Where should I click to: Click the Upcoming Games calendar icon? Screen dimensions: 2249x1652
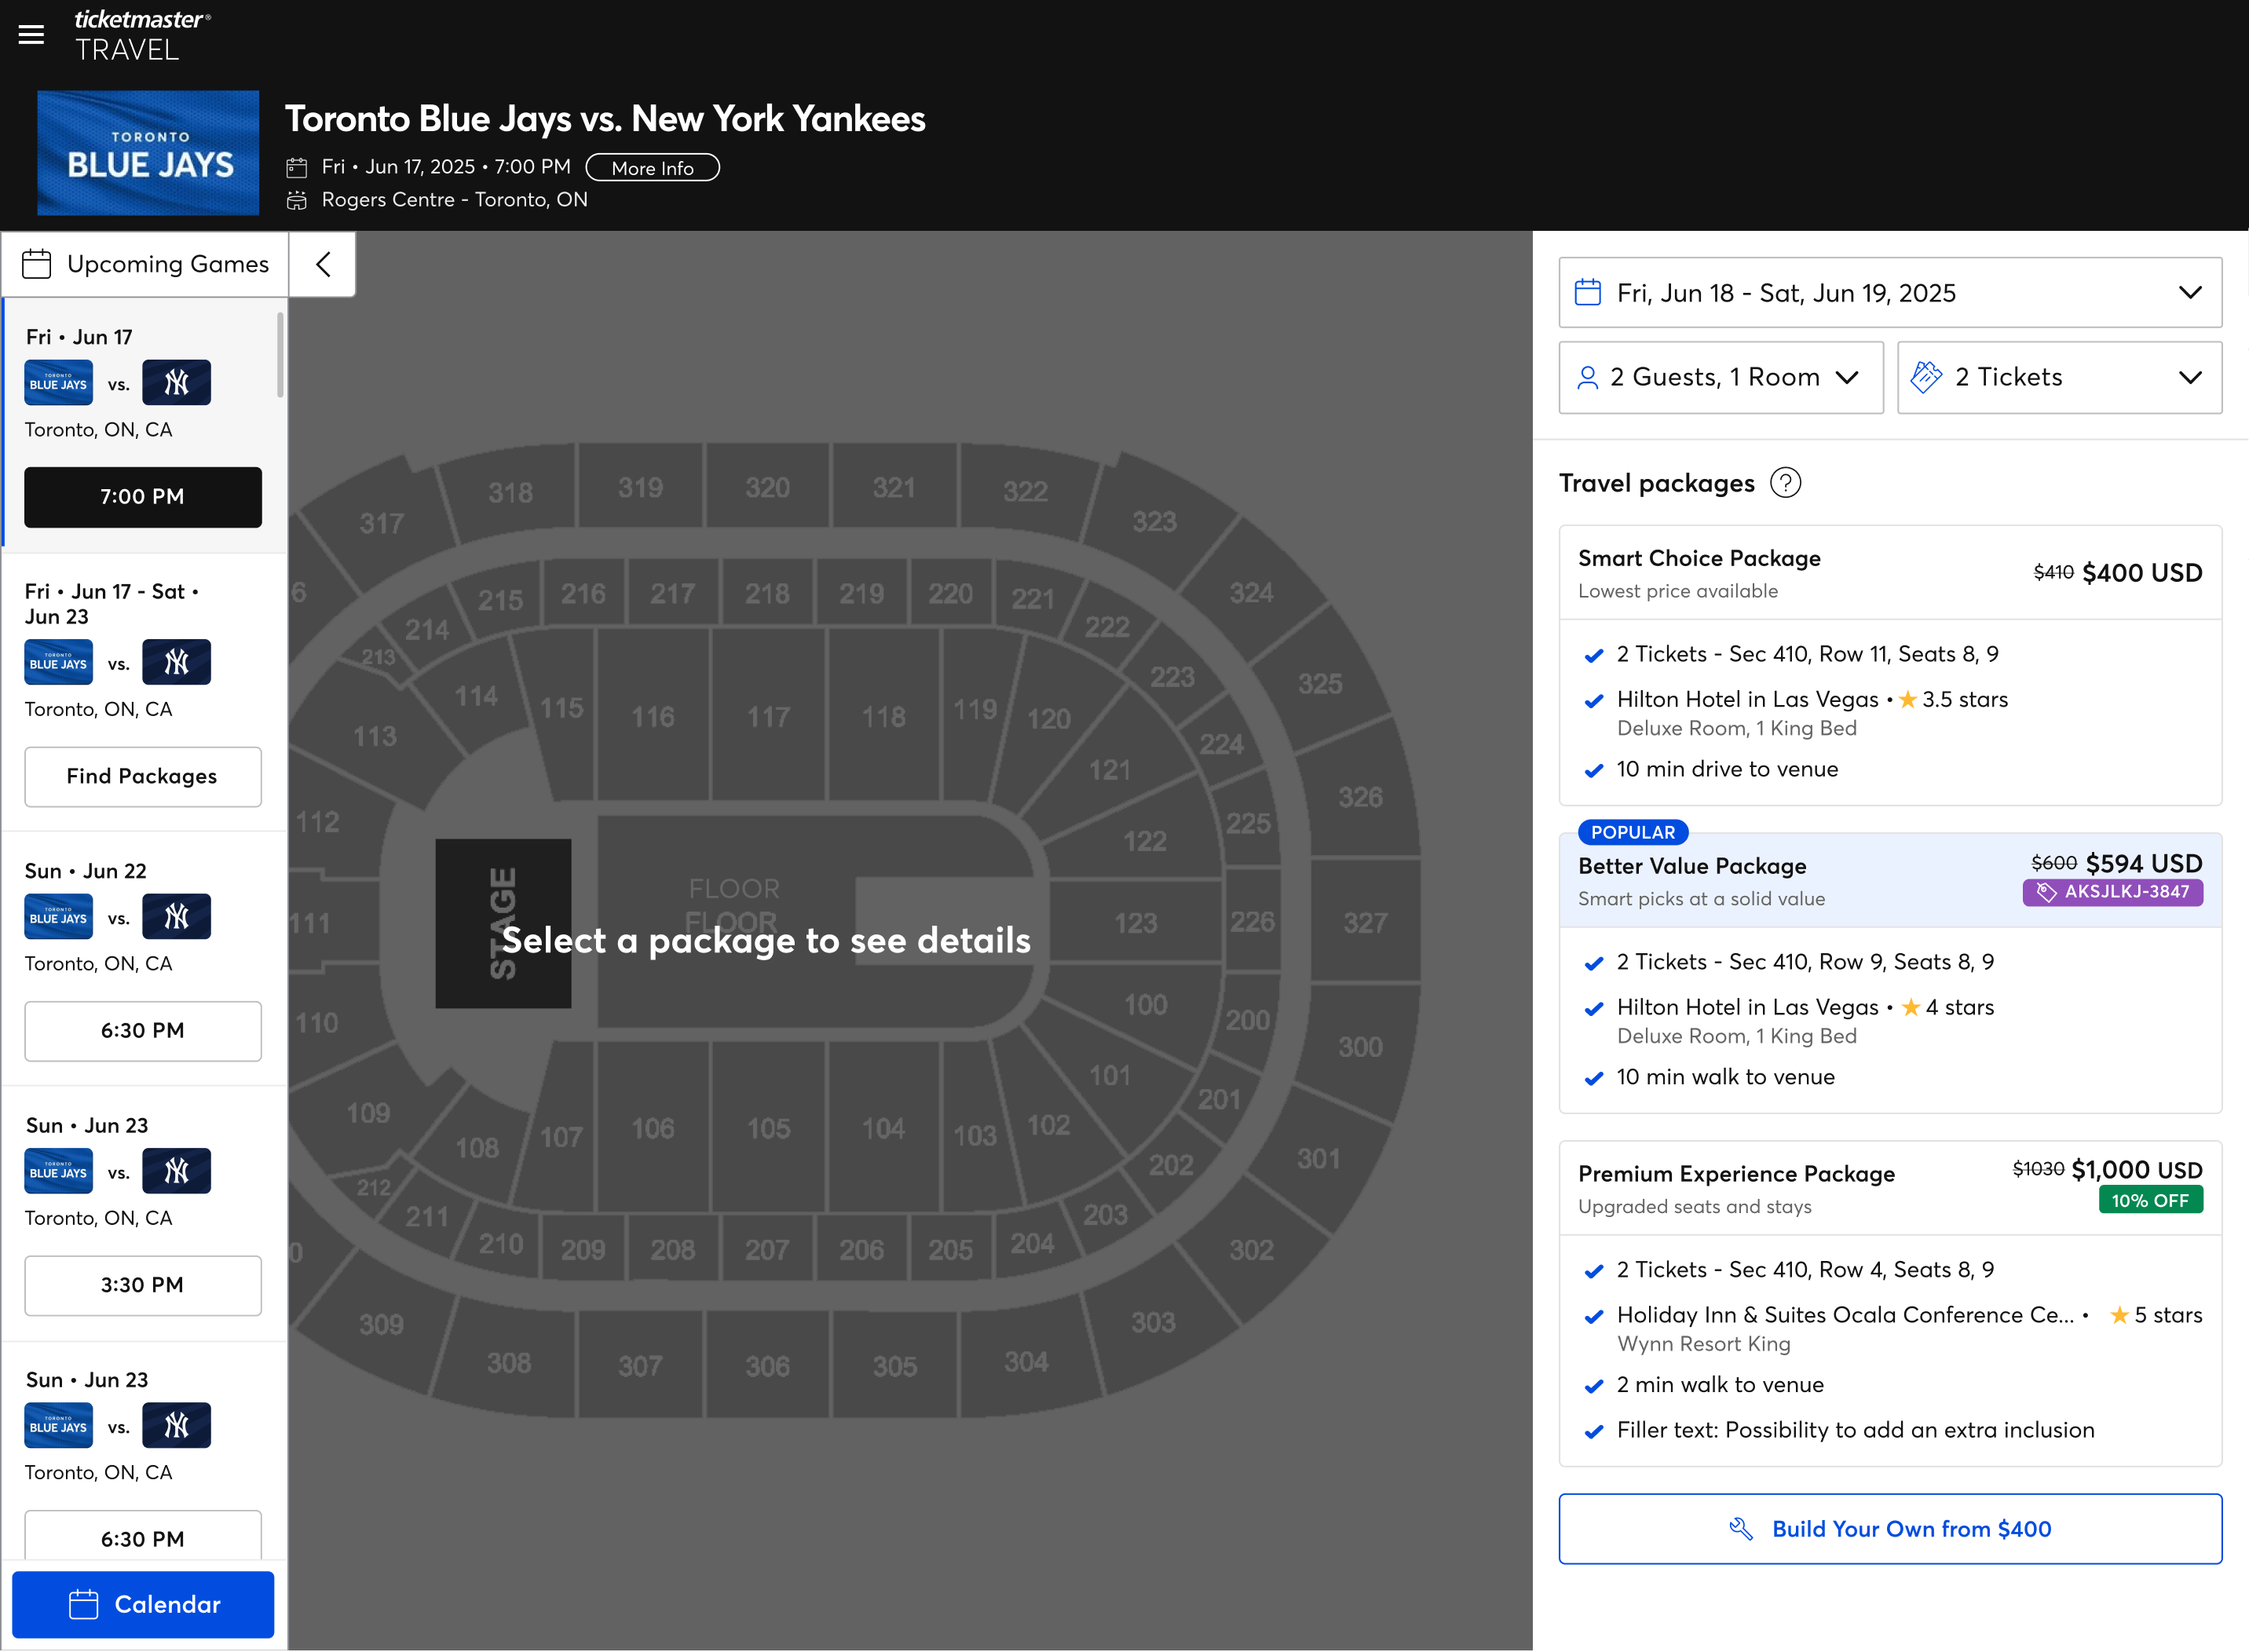37,264
